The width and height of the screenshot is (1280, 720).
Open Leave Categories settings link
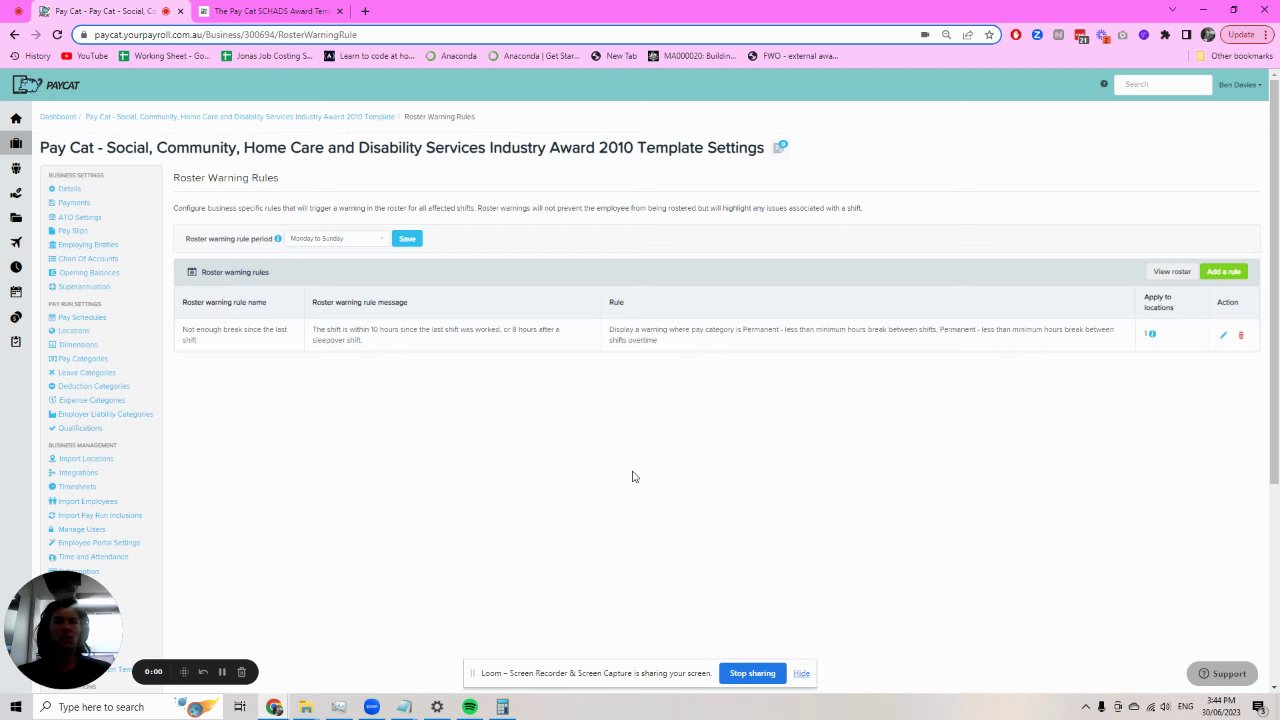[87, 373]
